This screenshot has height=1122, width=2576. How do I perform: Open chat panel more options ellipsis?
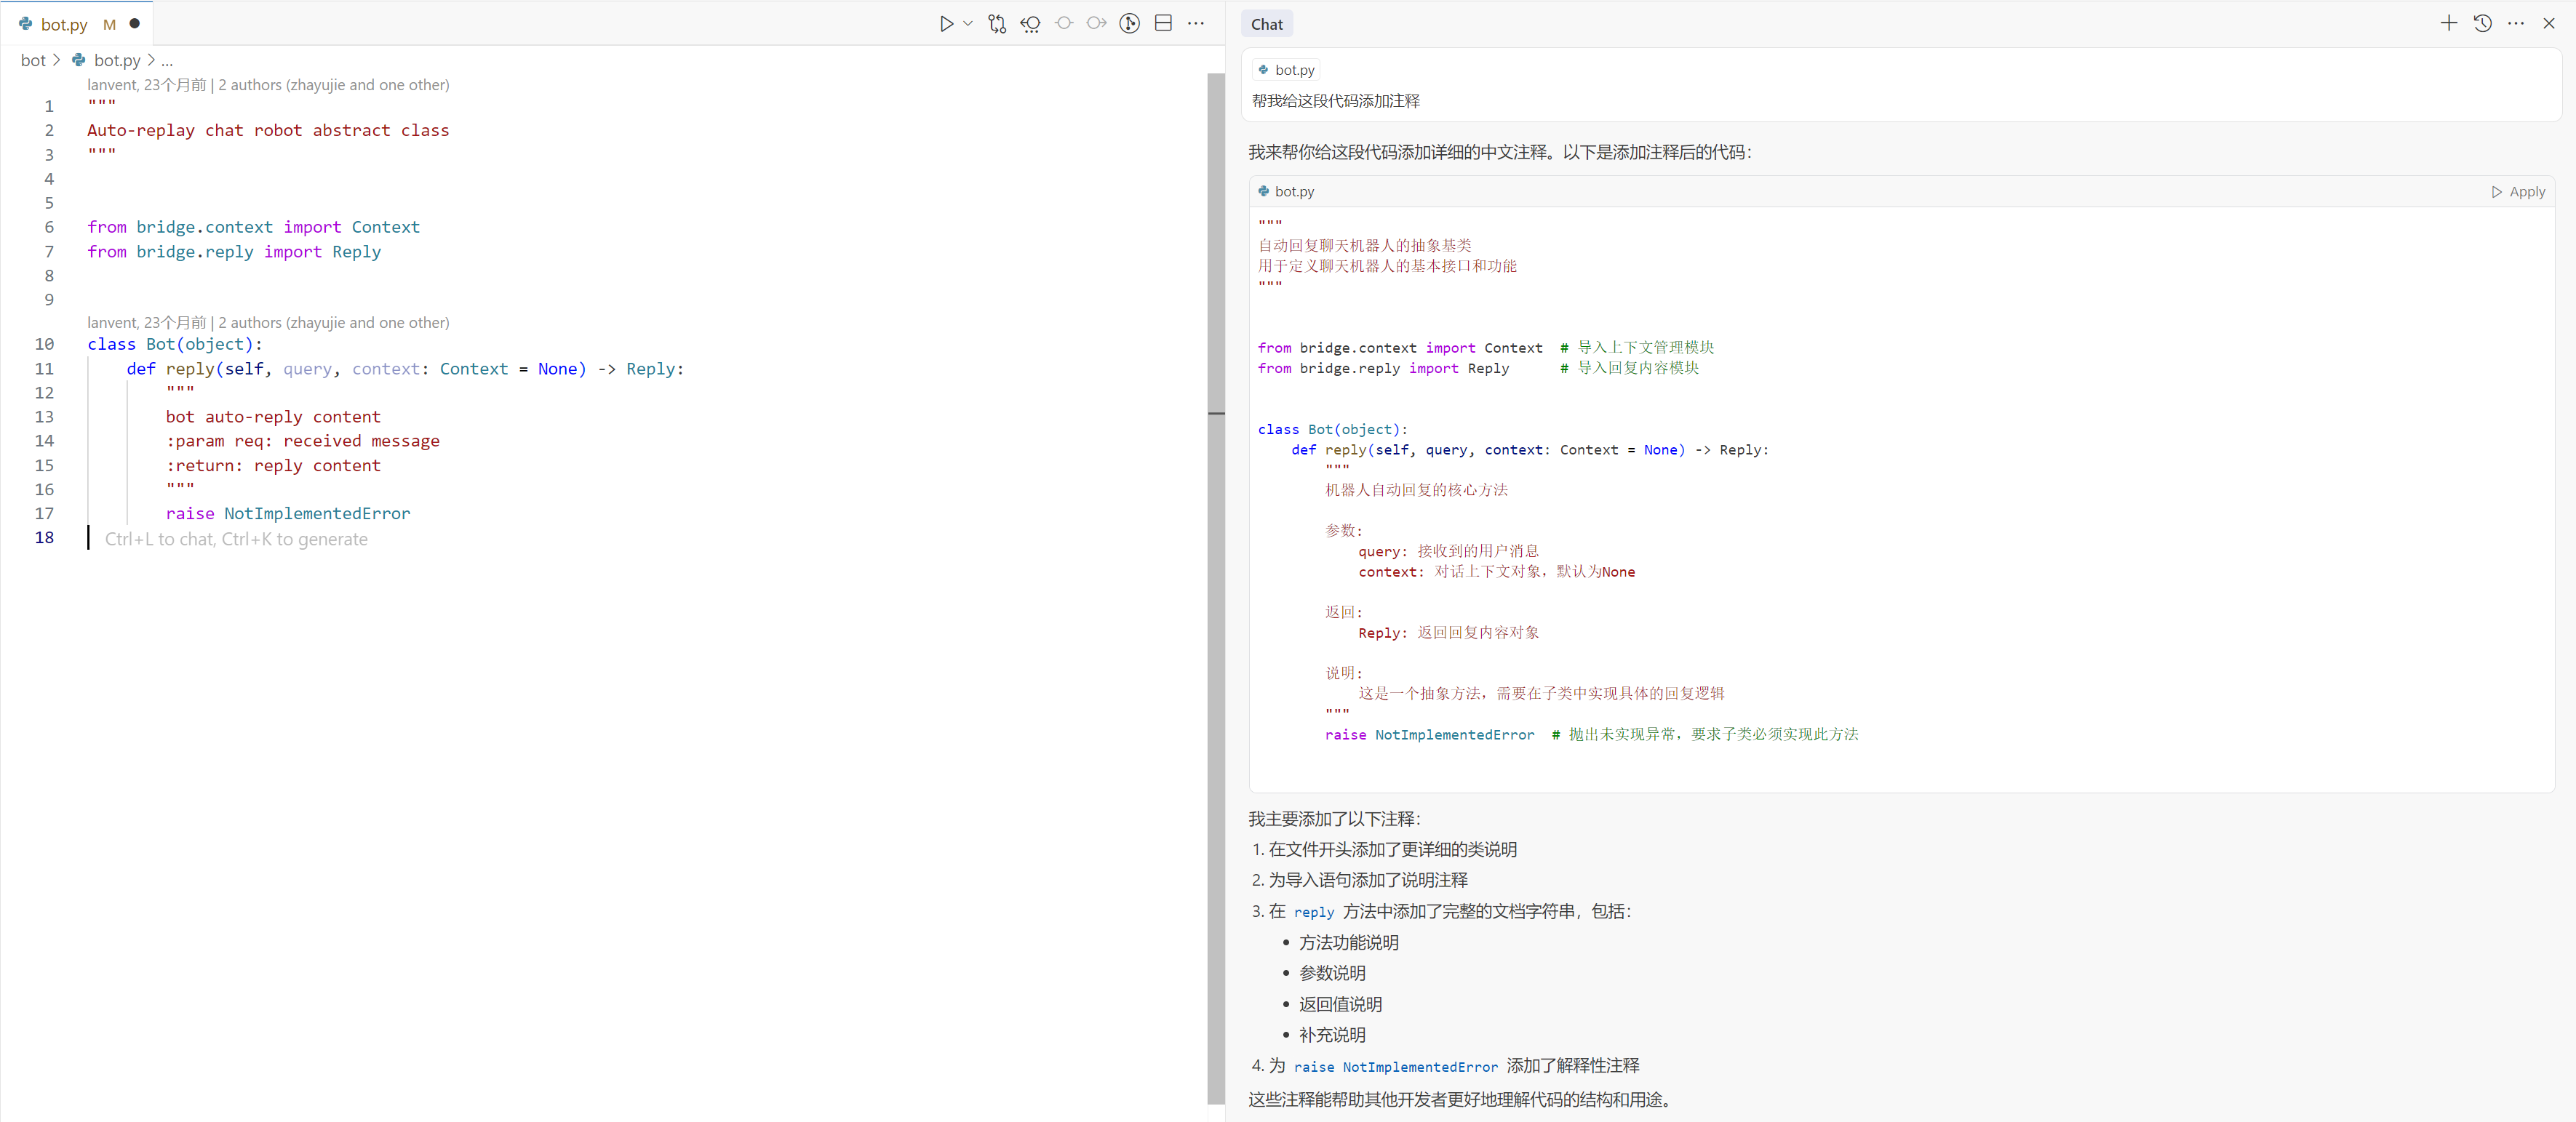tap(2516, 24)
